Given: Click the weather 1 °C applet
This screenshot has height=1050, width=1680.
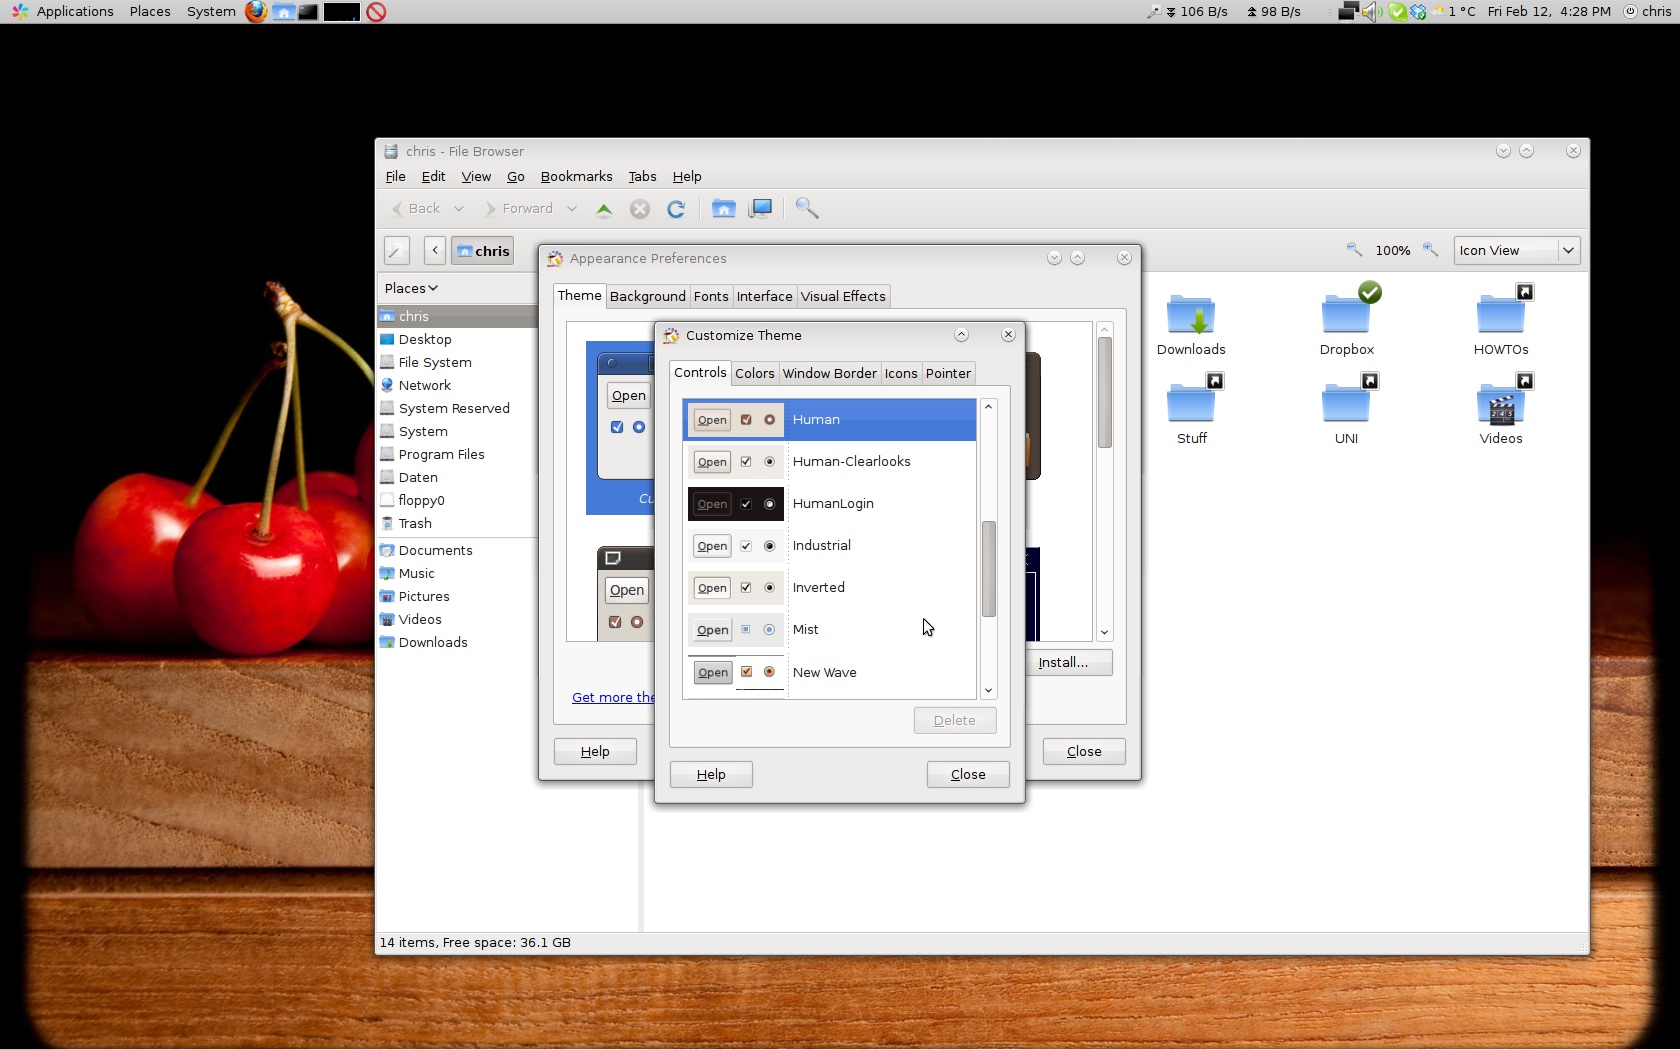Looking at the screenshot, I should tap(1455, 12).
